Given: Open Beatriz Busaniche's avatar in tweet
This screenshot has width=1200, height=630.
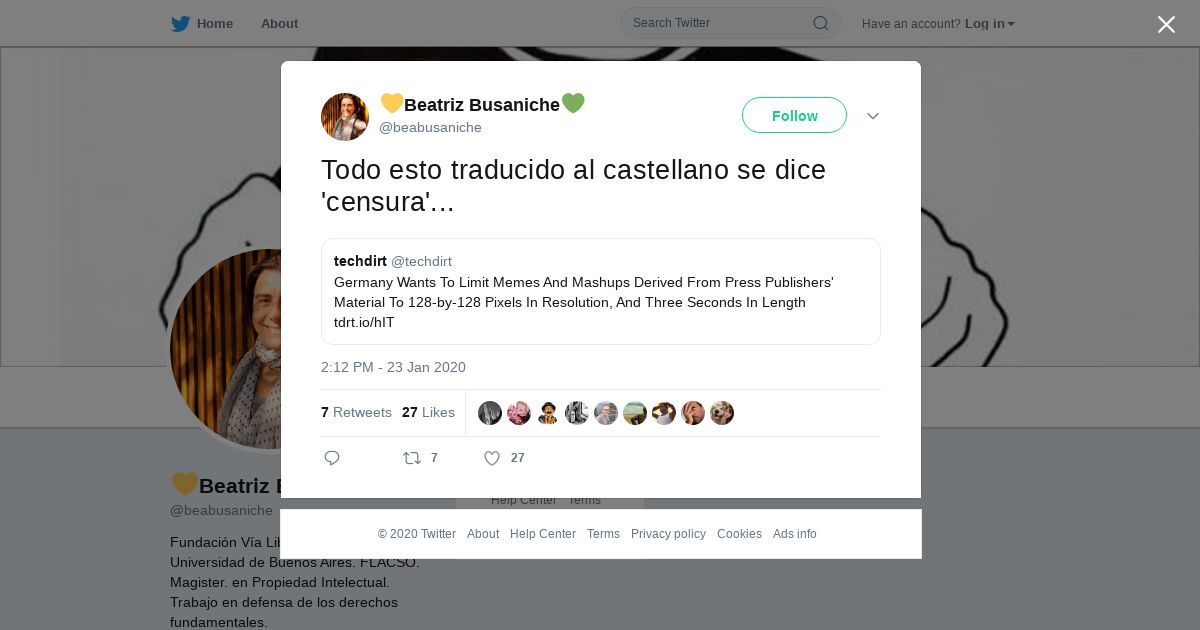Looking at the screenshot, I should click(345, 117).
